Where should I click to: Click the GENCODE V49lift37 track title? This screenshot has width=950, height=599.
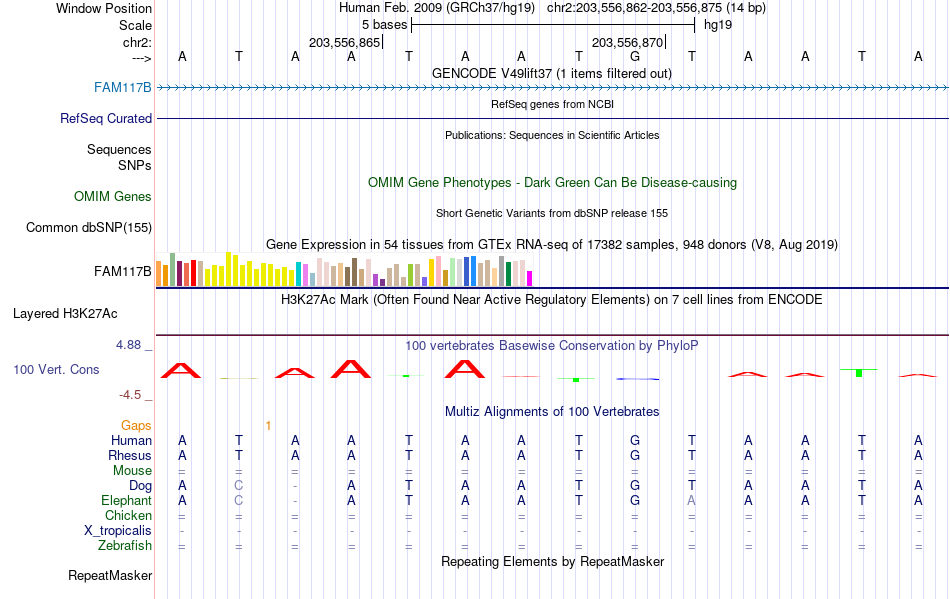[x=551, y=74]
